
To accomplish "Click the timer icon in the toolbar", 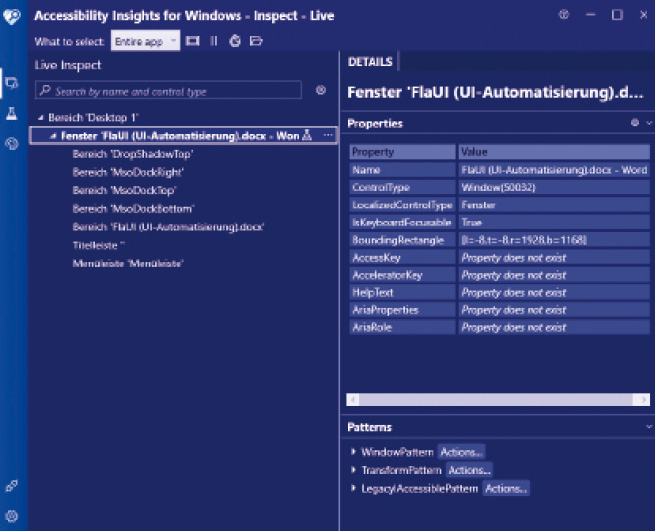I will click(235, 41).
